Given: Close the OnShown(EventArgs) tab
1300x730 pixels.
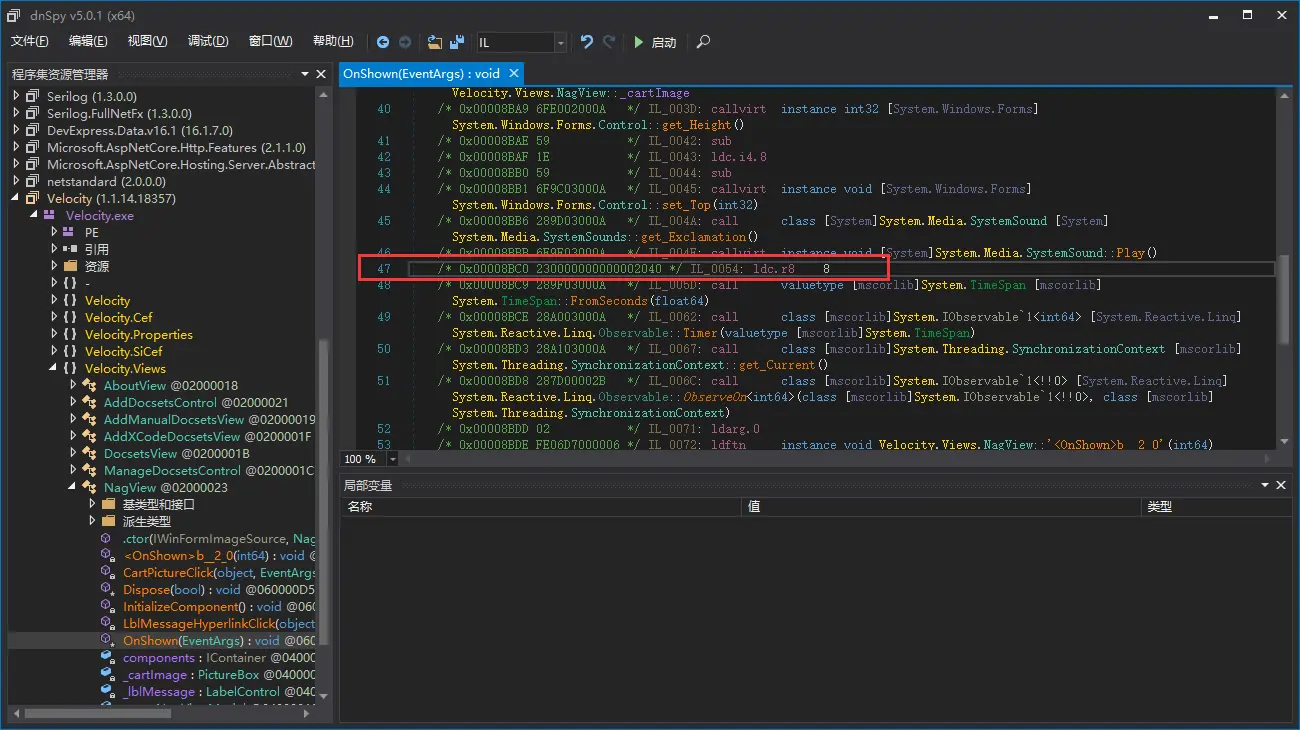Looking at the screenshot, I should [514, 73].
